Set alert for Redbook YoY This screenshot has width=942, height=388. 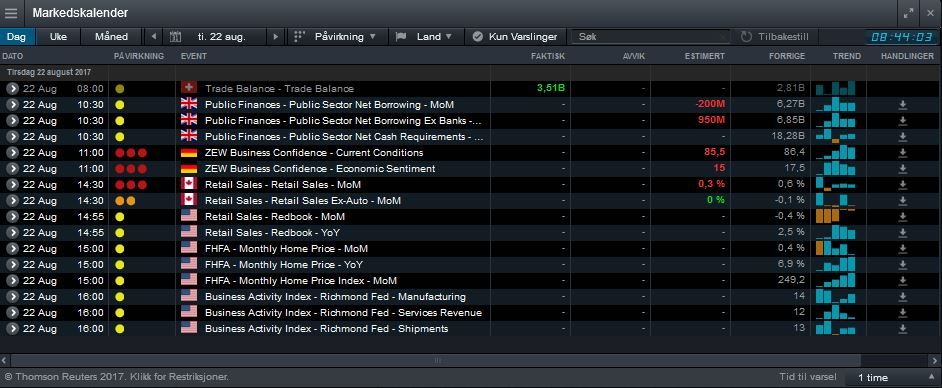(x=902, y=233)
